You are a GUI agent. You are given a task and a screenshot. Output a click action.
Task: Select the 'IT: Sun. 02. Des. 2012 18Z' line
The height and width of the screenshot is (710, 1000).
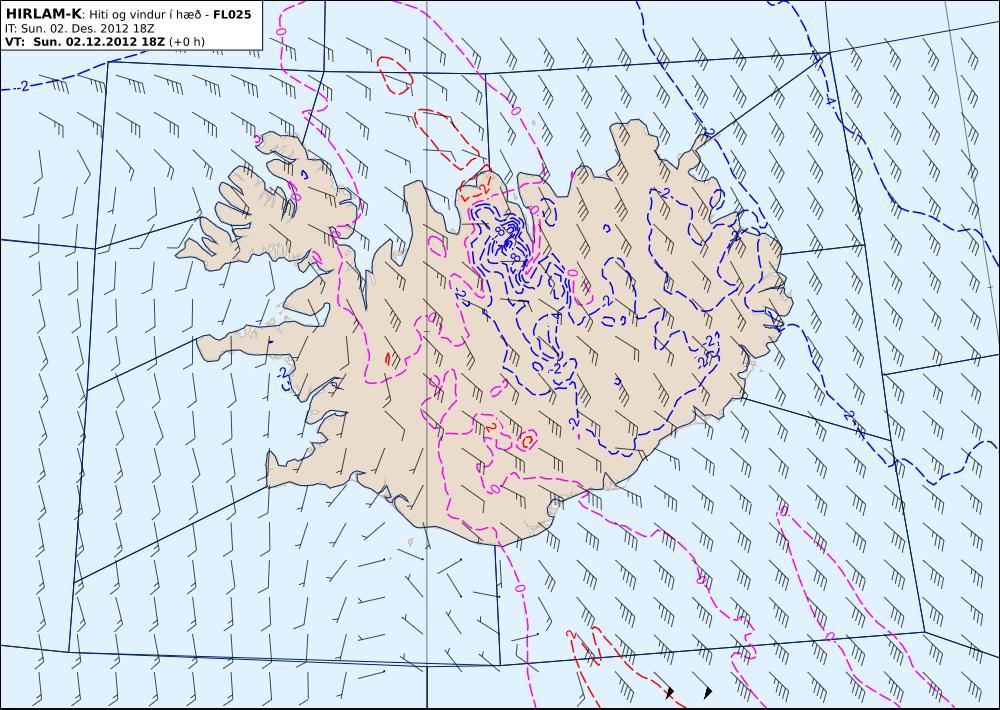coord(80,29)
